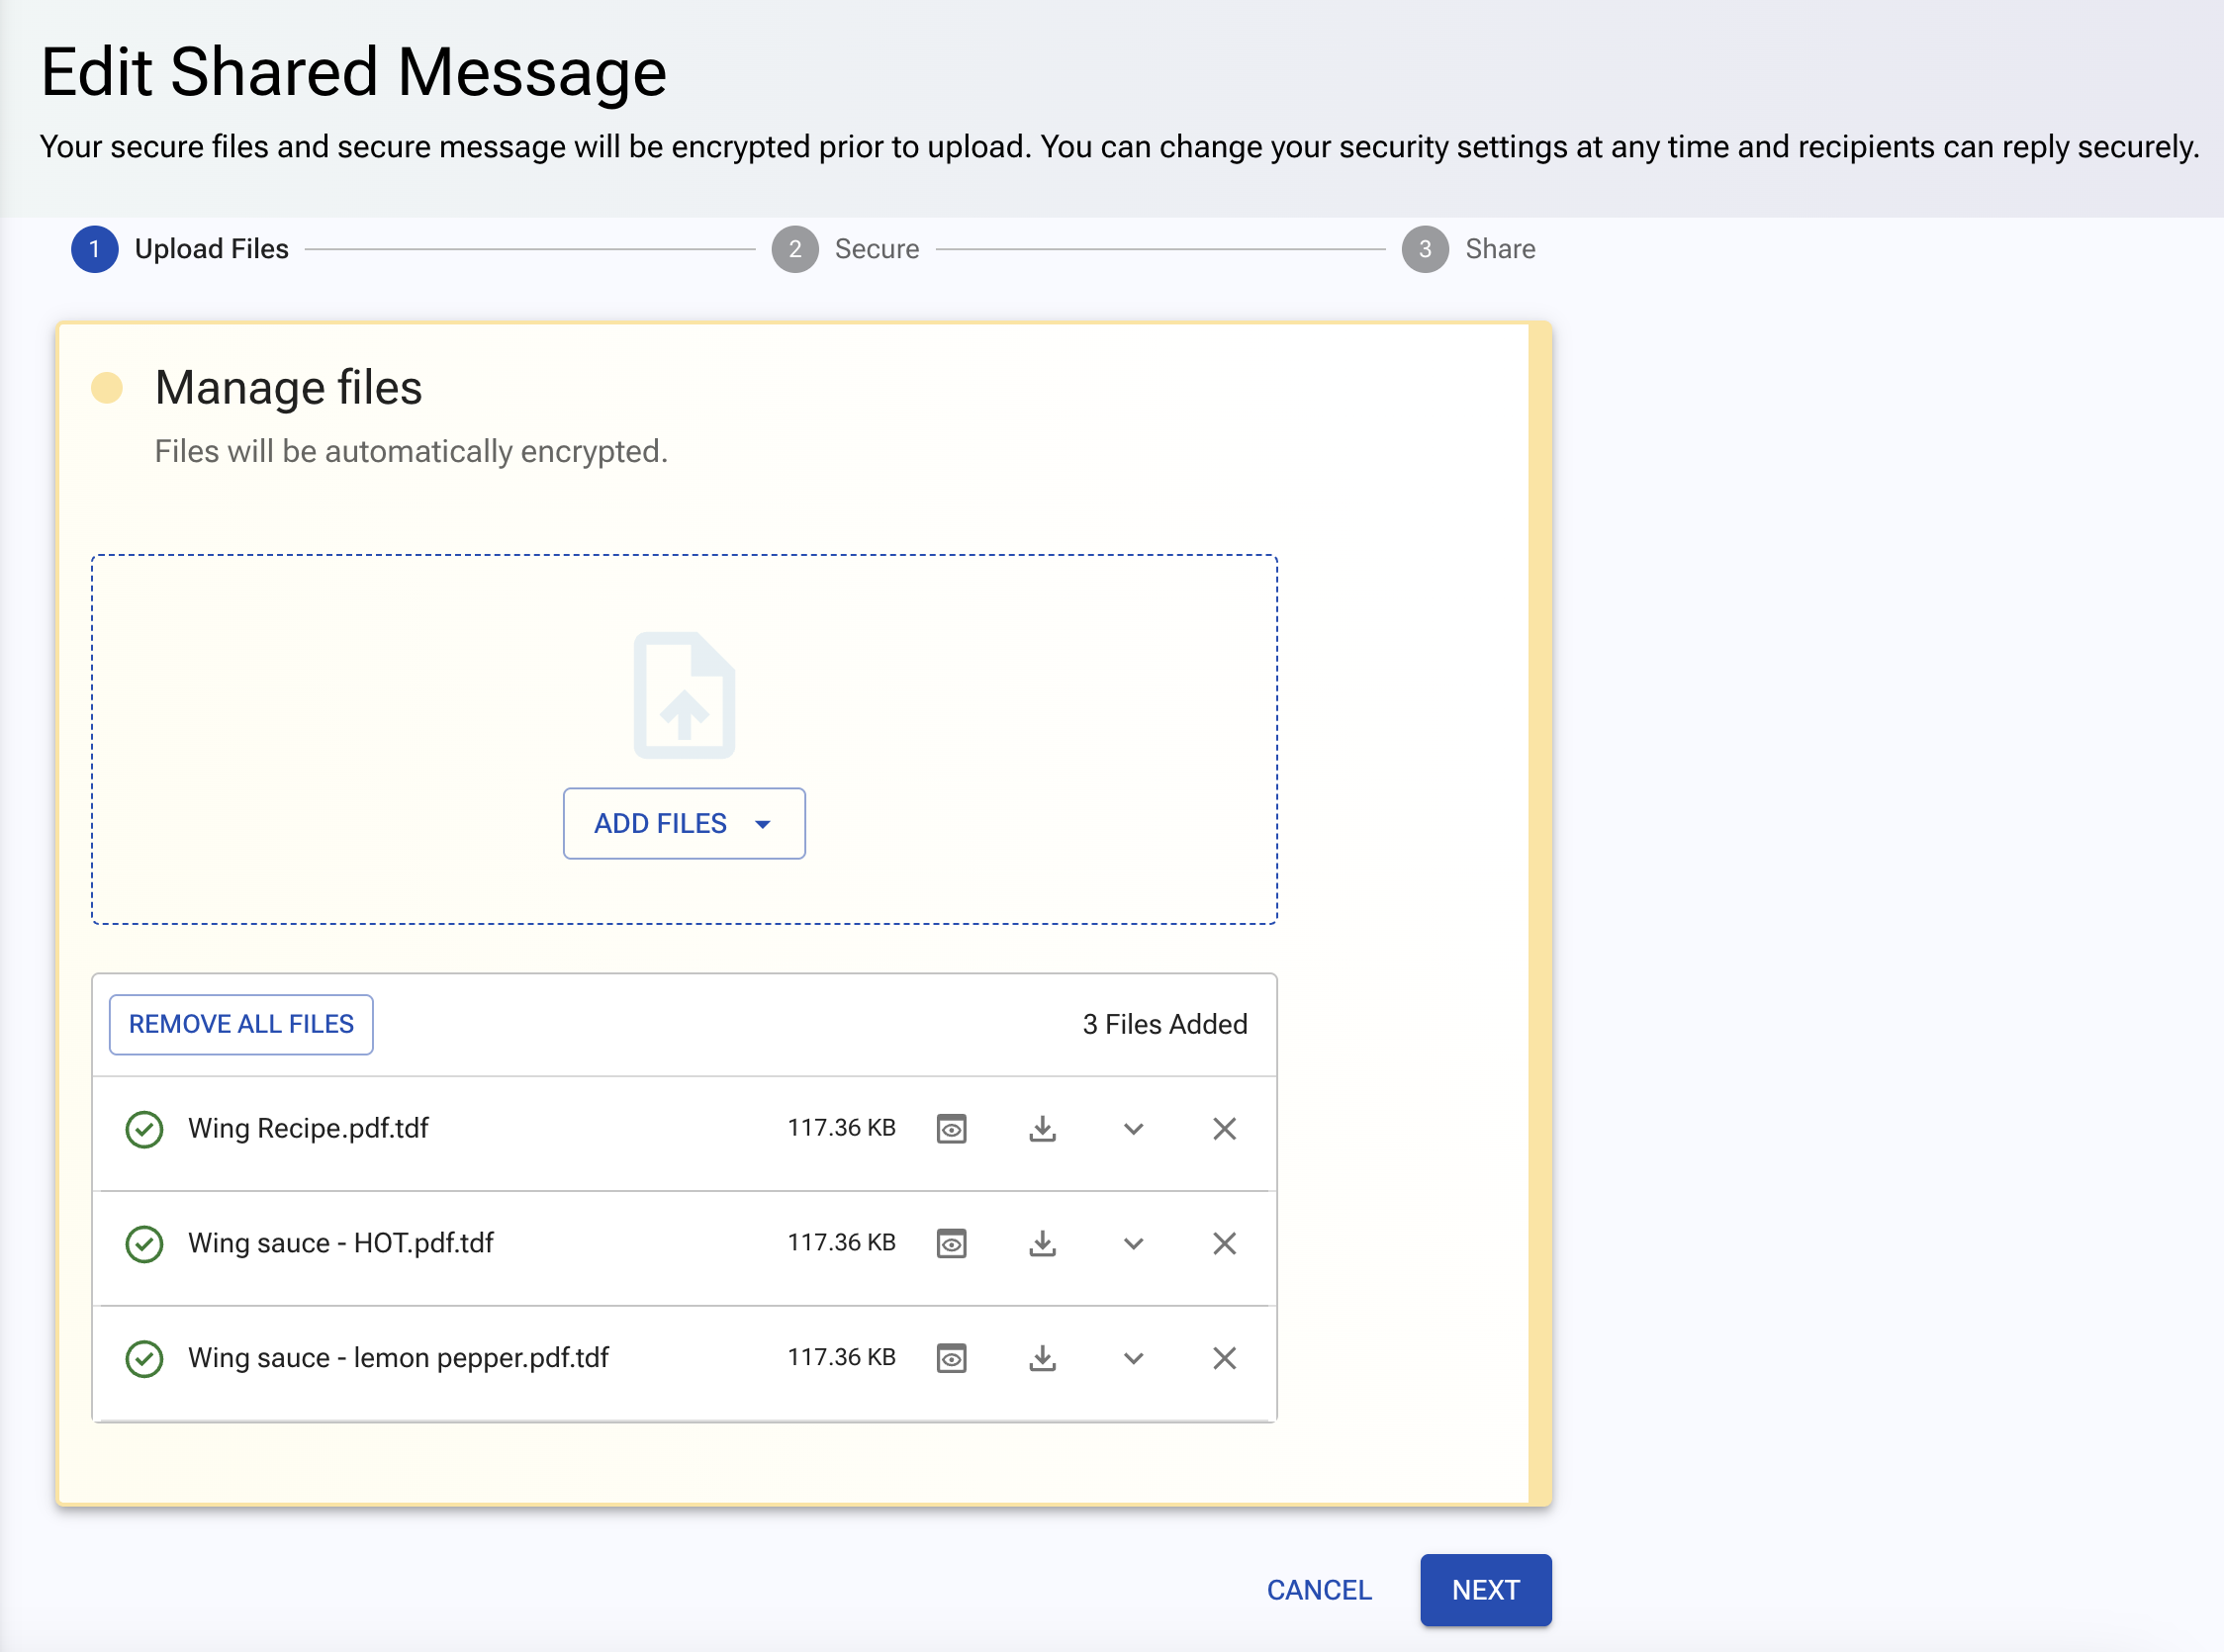2224x1652 pixels.
Task: Preview the Wing sauce - lemon pepper file
Action: [951, 1358]
